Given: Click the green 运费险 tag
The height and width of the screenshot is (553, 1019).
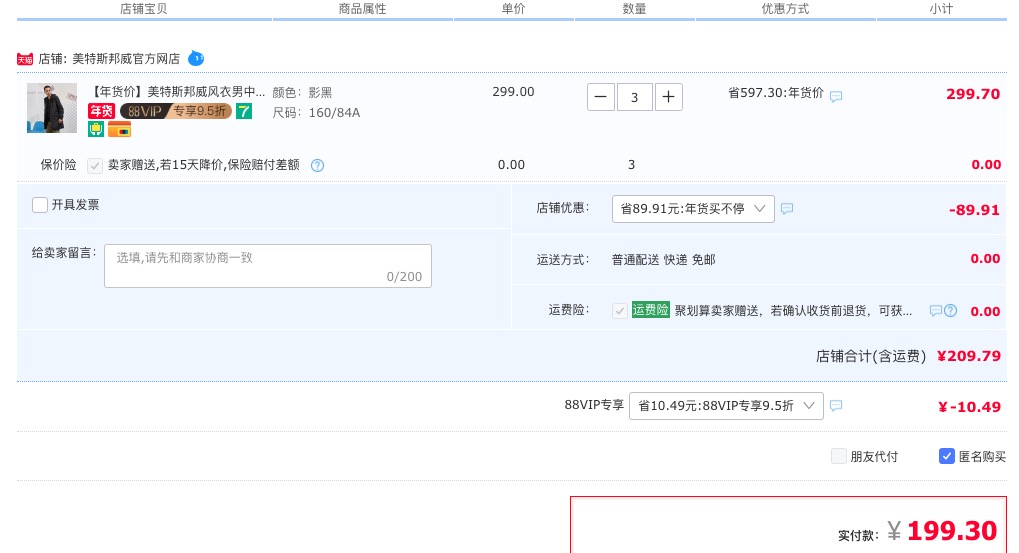Looking at the screenshot, I should [651, 310].
